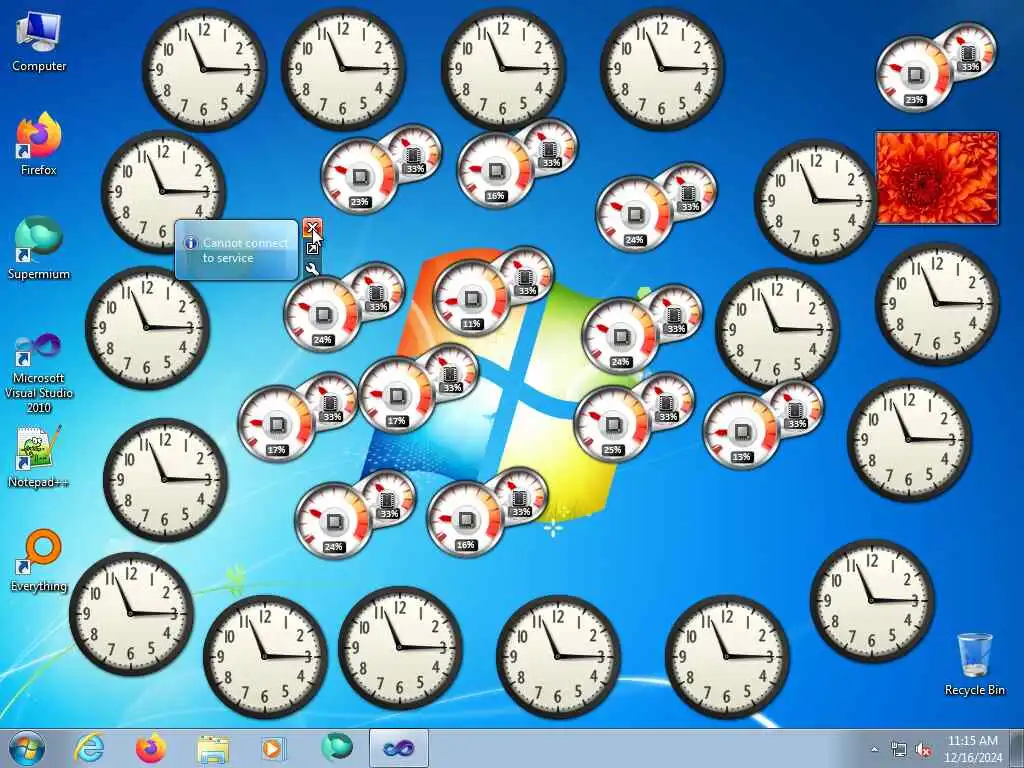Switch to Visual Studio taskbar button

pos(398,748)
